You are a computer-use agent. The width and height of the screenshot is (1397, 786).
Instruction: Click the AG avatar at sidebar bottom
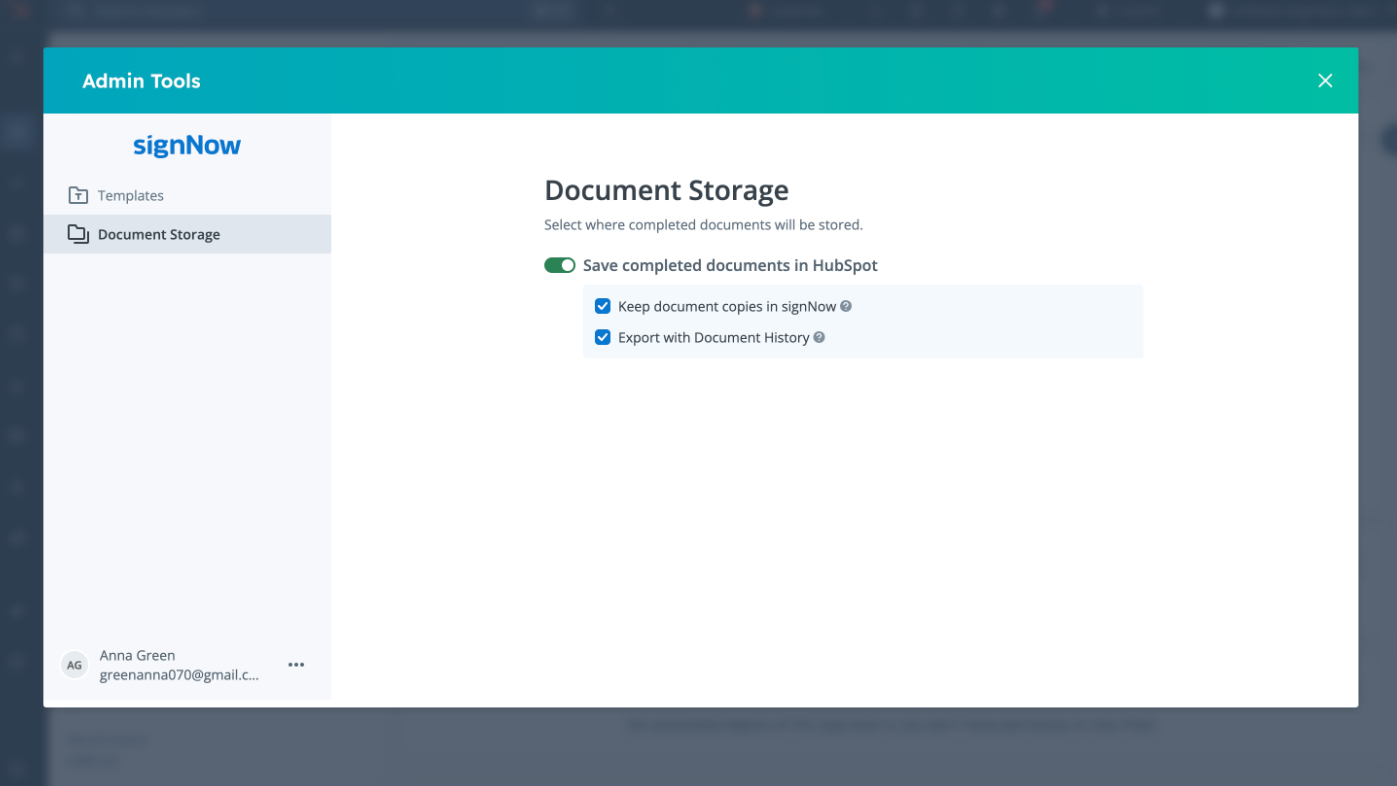tap(74, 664)
